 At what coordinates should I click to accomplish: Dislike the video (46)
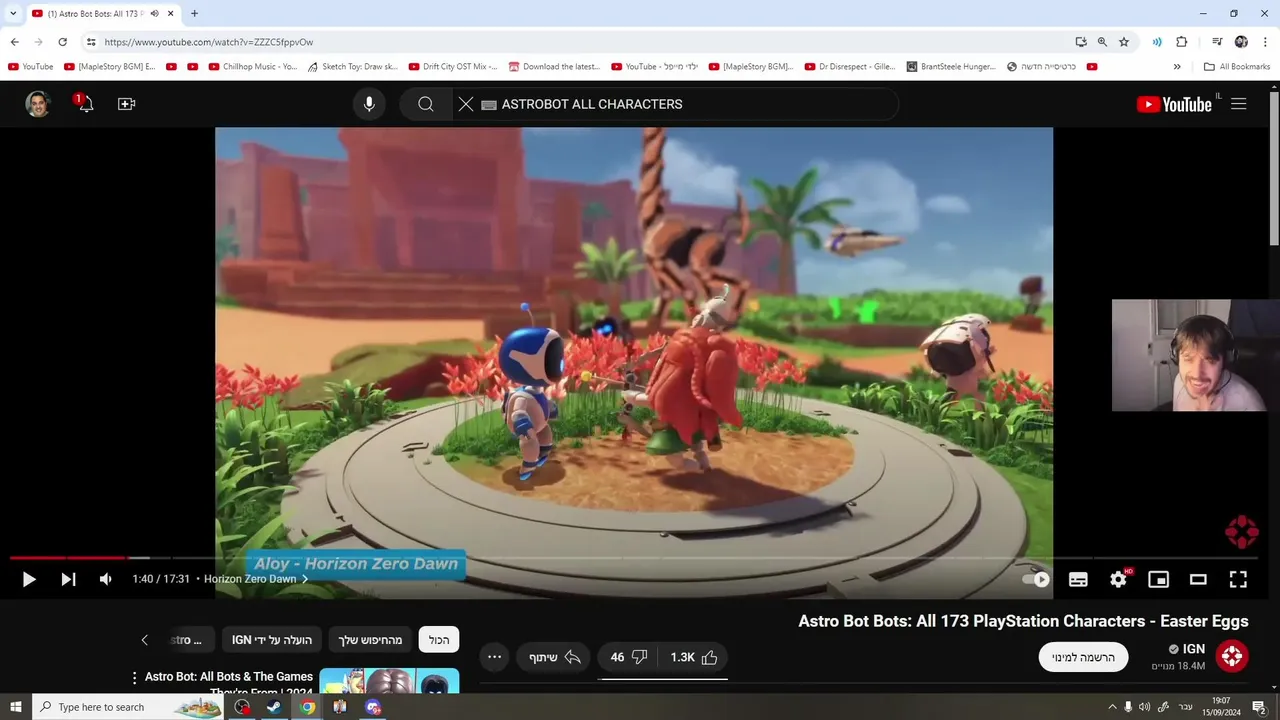(630, 657)
